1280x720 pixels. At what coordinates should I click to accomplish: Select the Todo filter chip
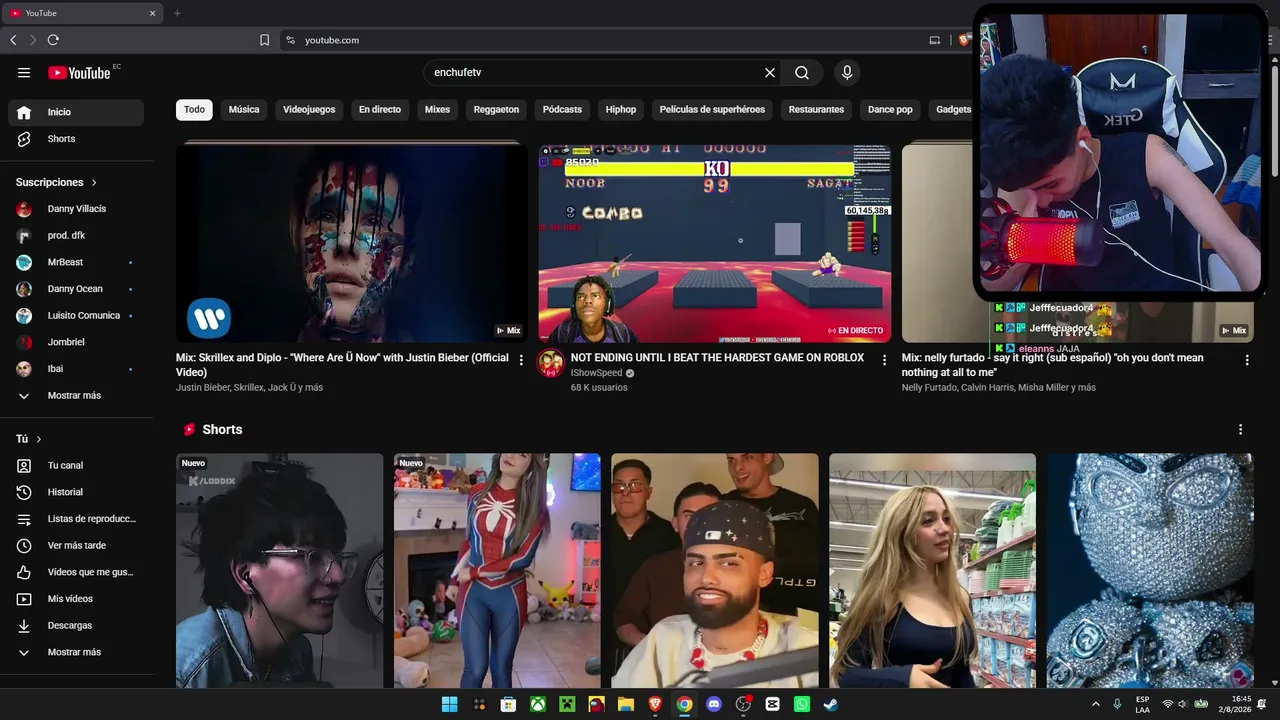click(x=194, y=109)
